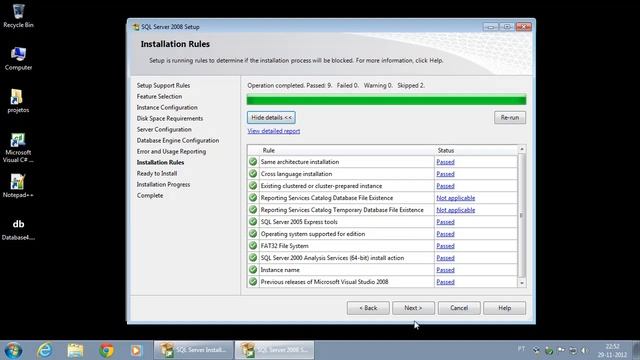This screenshot has width=640, height=360.
Task: Click check icon for SQL Server 2005 Express tools
Action: [x=253, y=222]
